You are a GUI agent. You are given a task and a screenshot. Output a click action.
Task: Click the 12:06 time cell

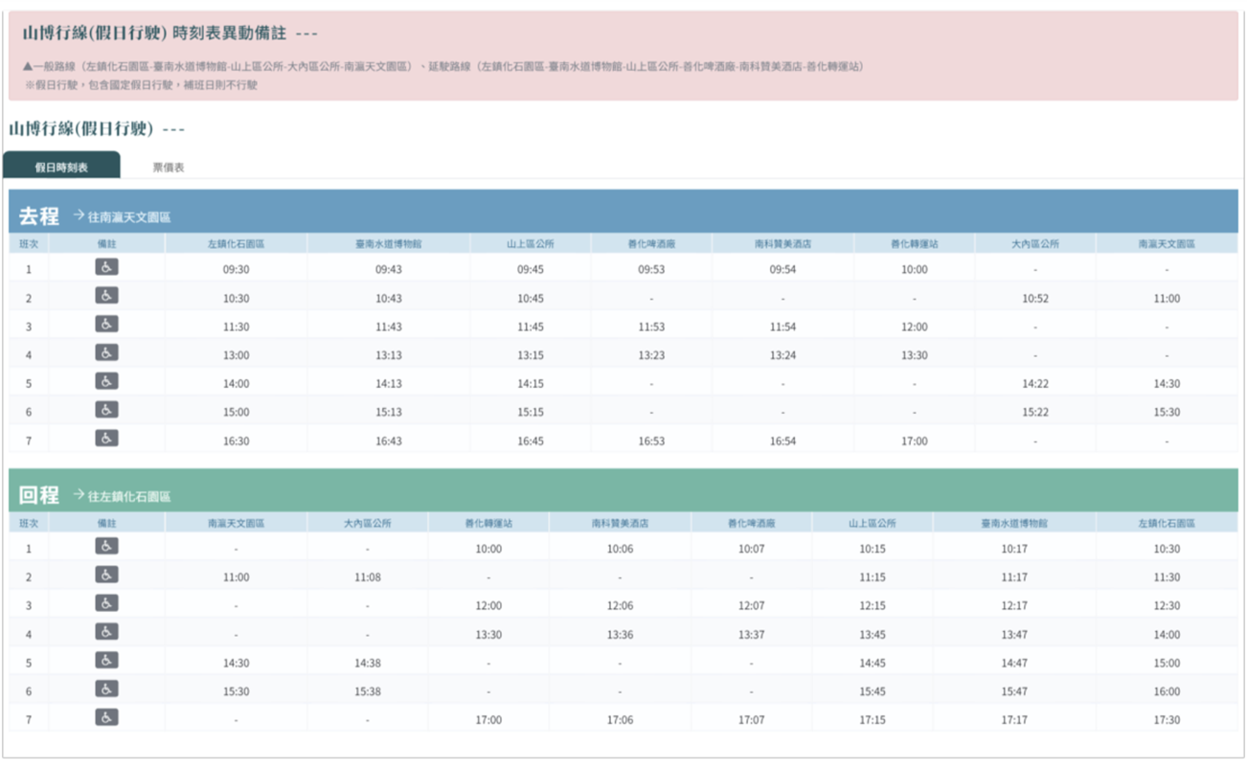click(x=620, y=606)
